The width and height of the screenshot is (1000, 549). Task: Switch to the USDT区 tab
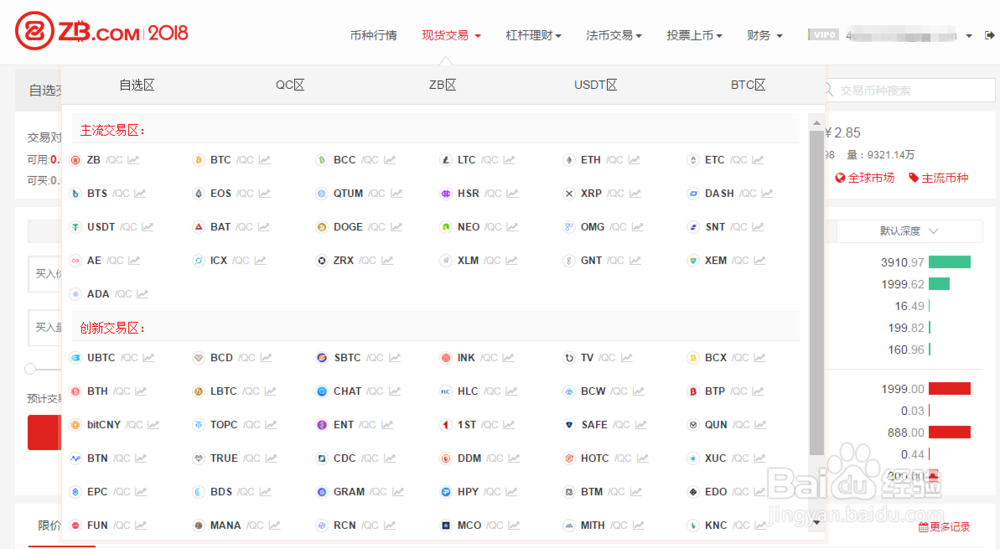click(x=595, y=85)
